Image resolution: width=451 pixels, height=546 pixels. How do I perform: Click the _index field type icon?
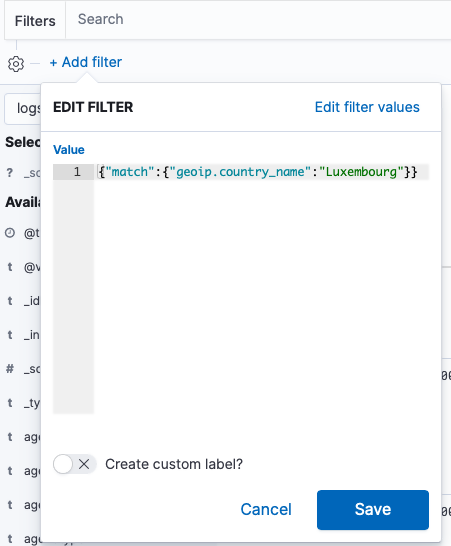coord(10,335)
